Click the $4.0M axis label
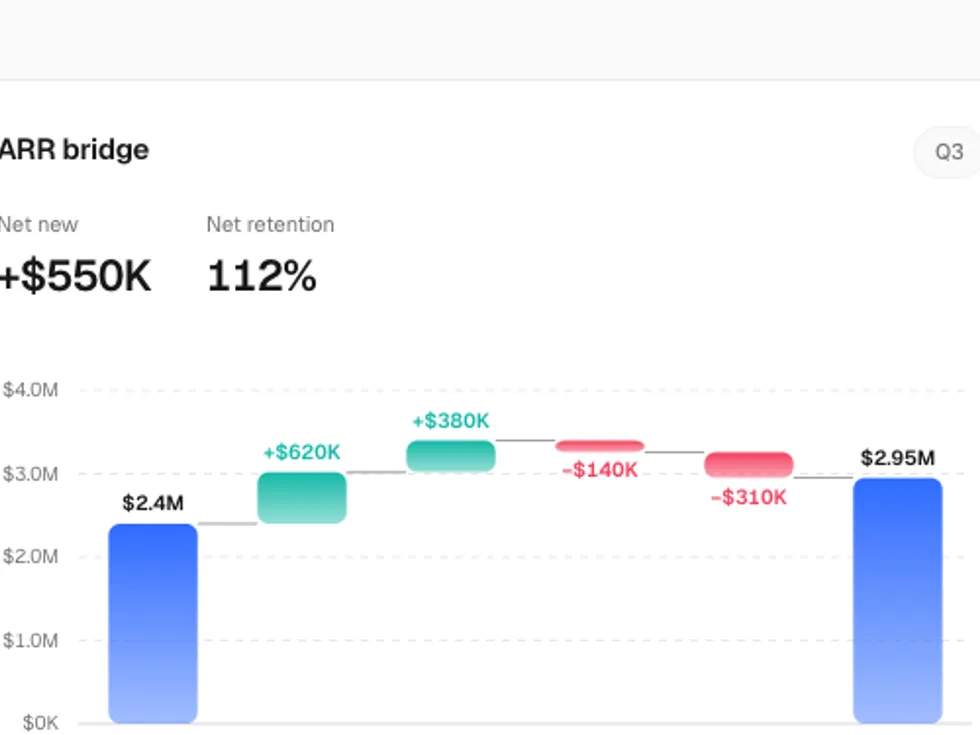Screen dimensions: 980x735 pos(30,390)
